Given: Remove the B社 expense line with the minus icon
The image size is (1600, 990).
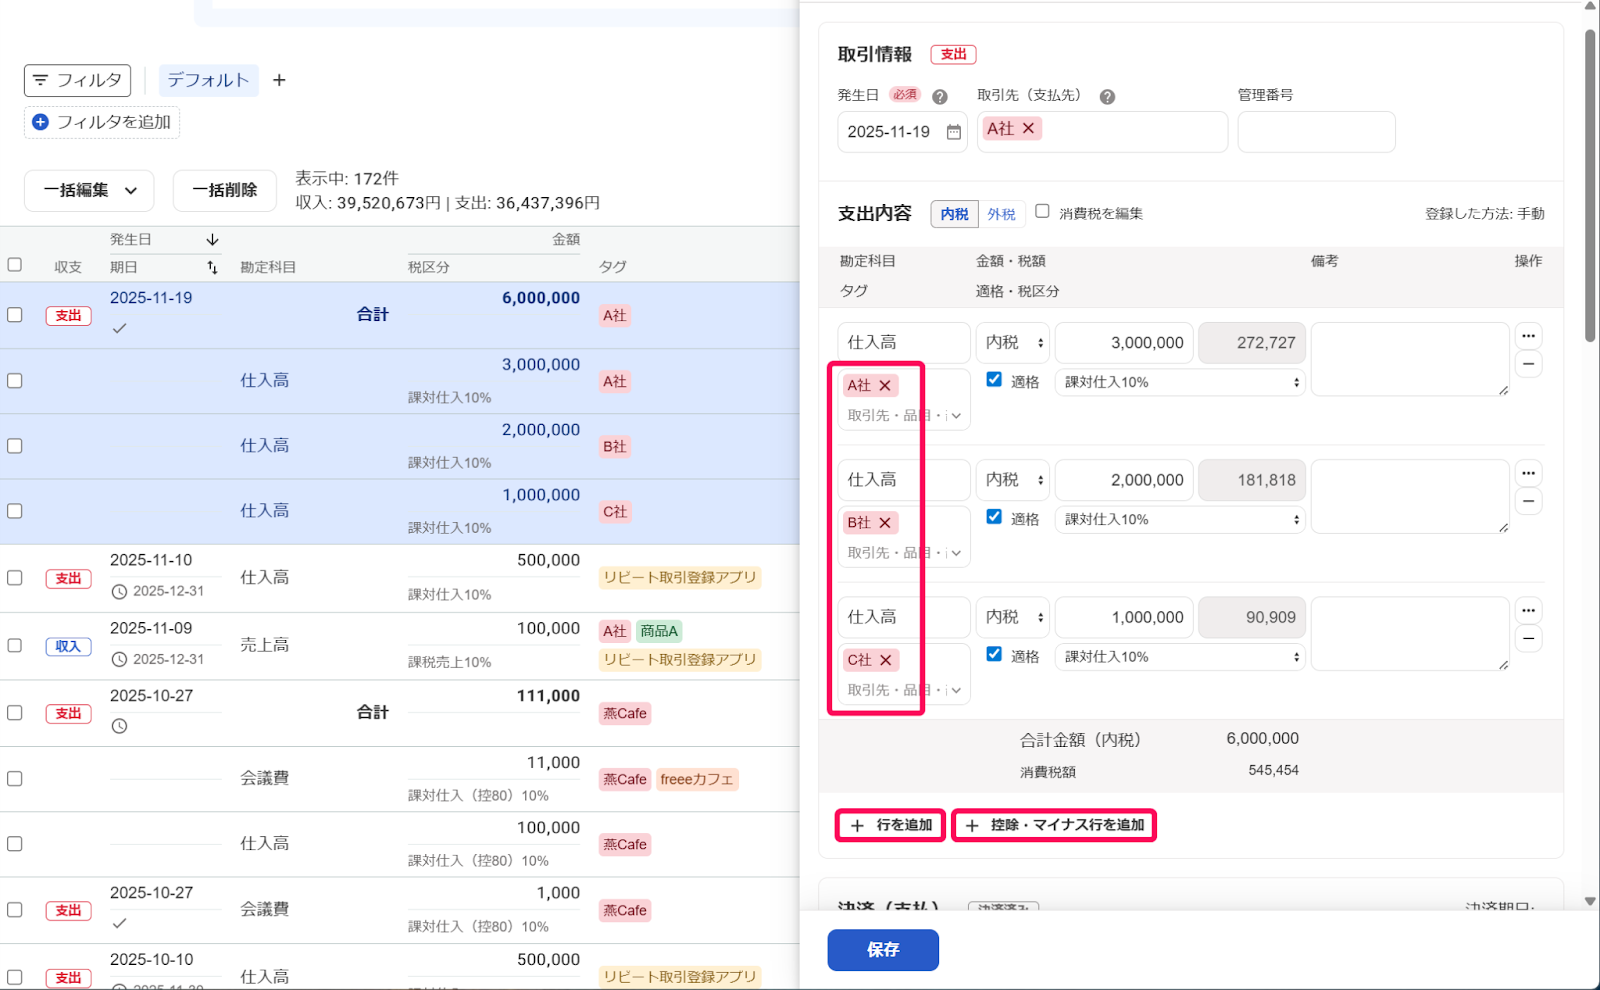Looking at the screenshot, I should [x=1528, y=501].
